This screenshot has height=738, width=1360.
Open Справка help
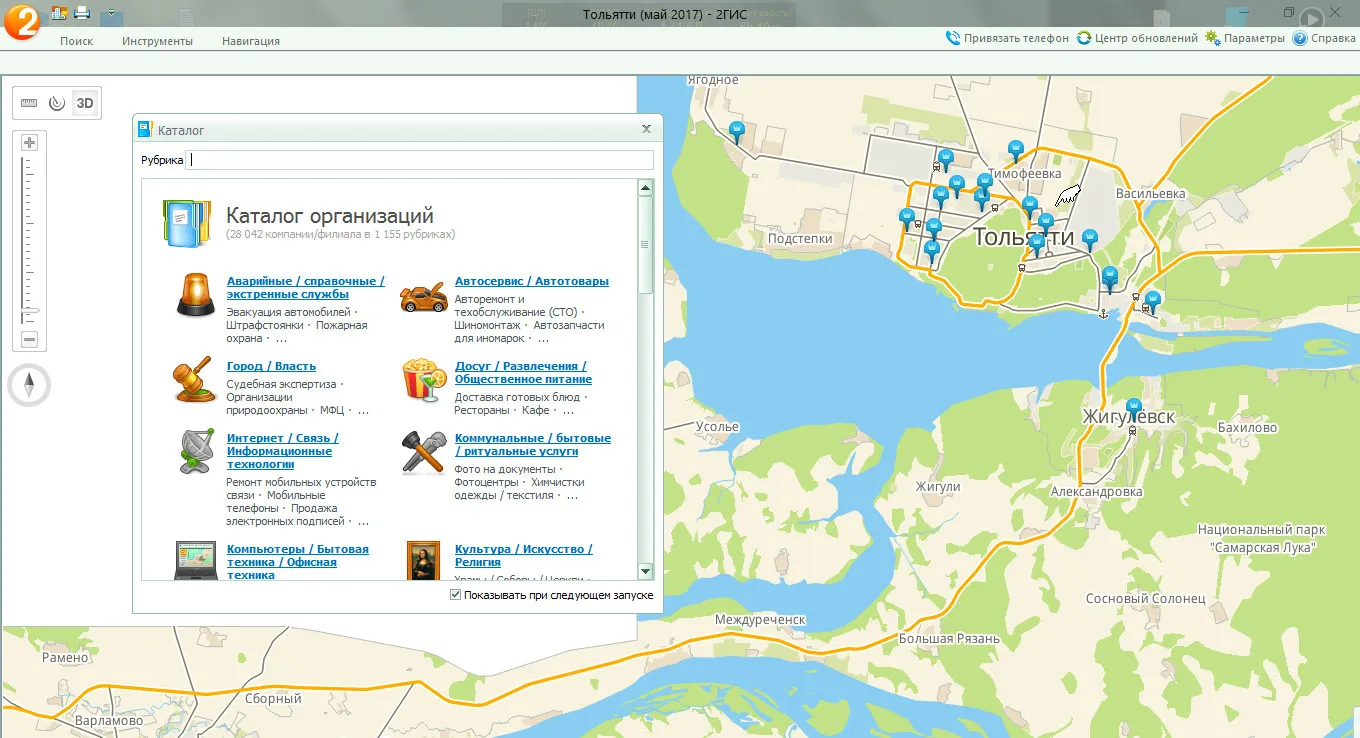point(1324,38)
